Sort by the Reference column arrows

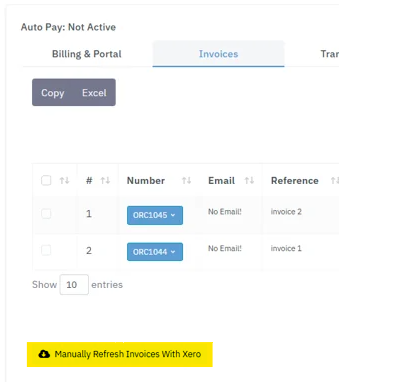(x=335, y=181)
